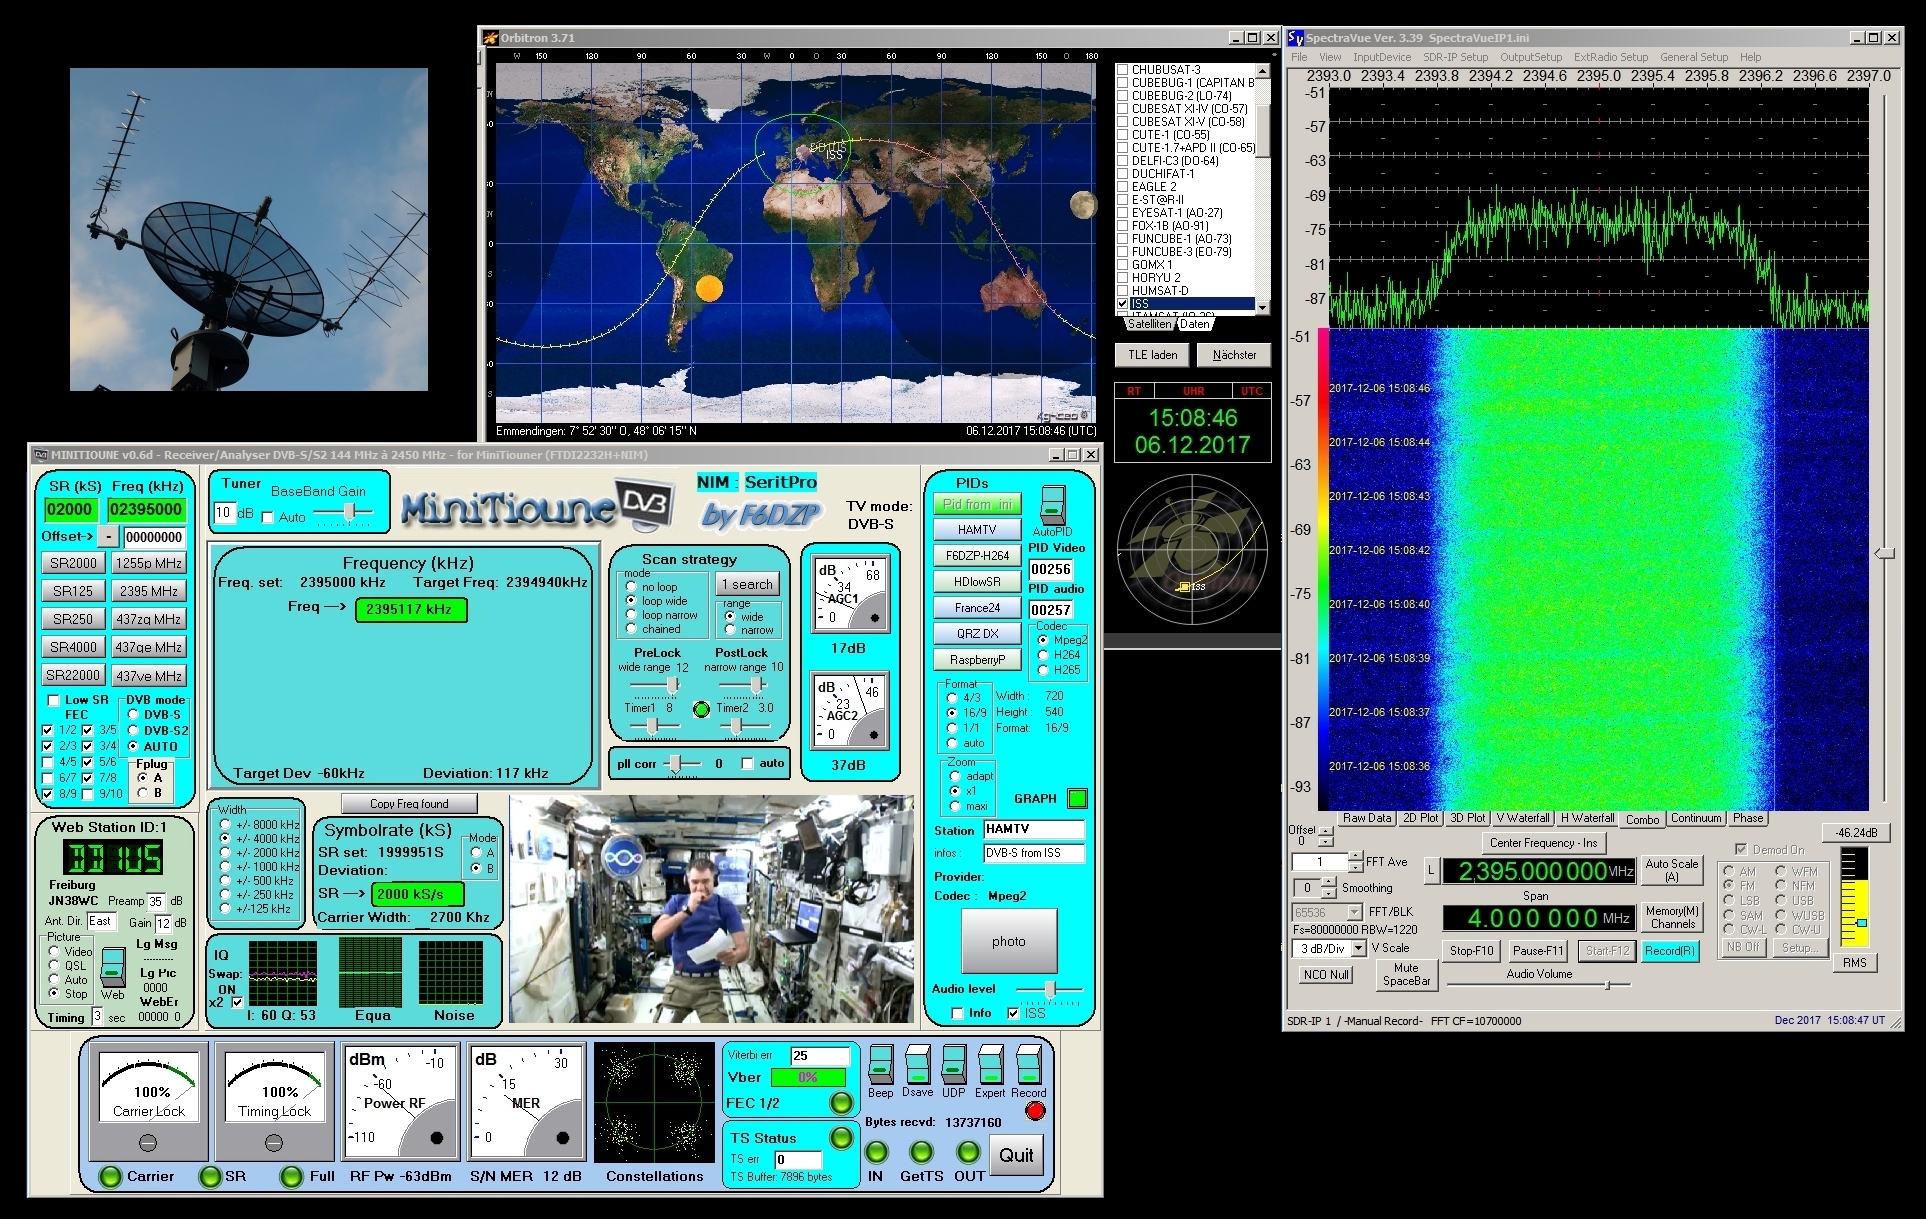Viewport: 1926px width, 1219px height.
Task: Click the TLE laden button
Action: 1152,355
